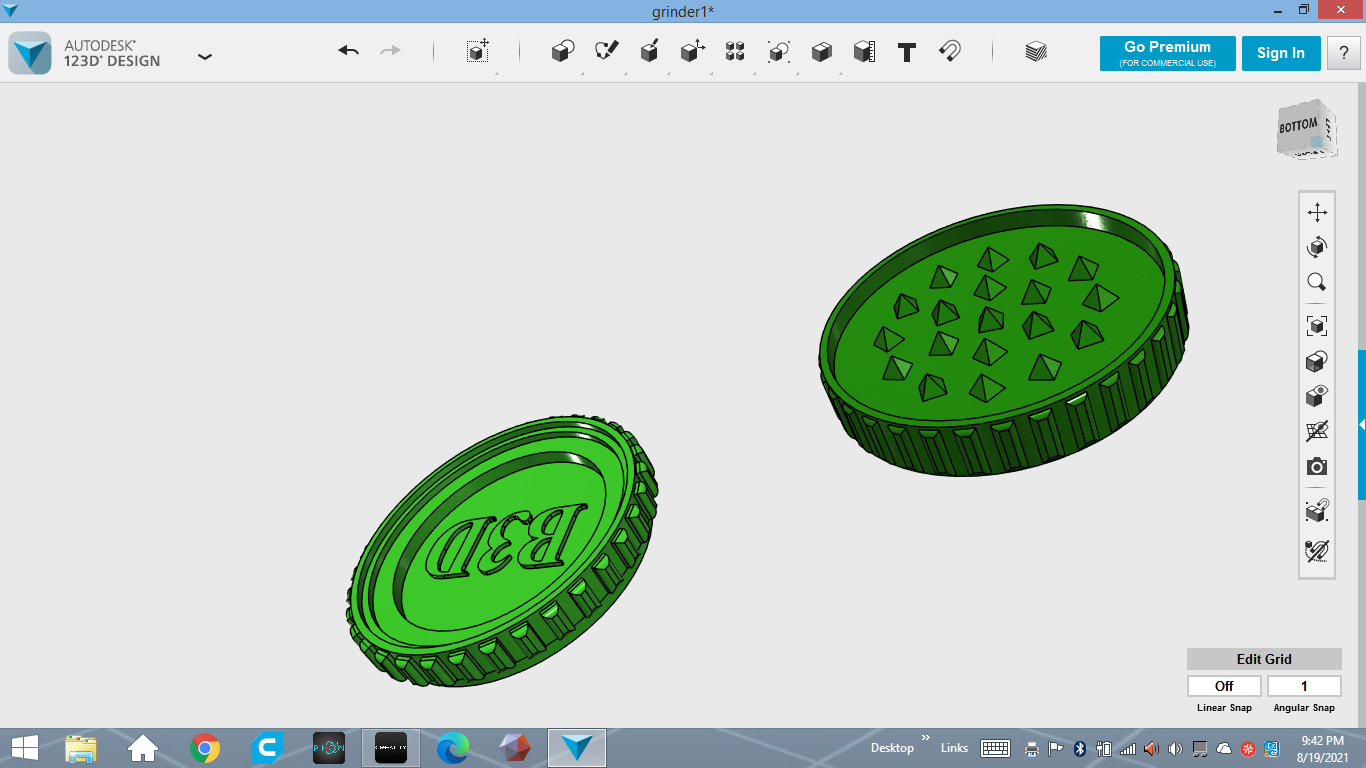
Task: Open help with question mark button
Action: (x=1344, y=53)
